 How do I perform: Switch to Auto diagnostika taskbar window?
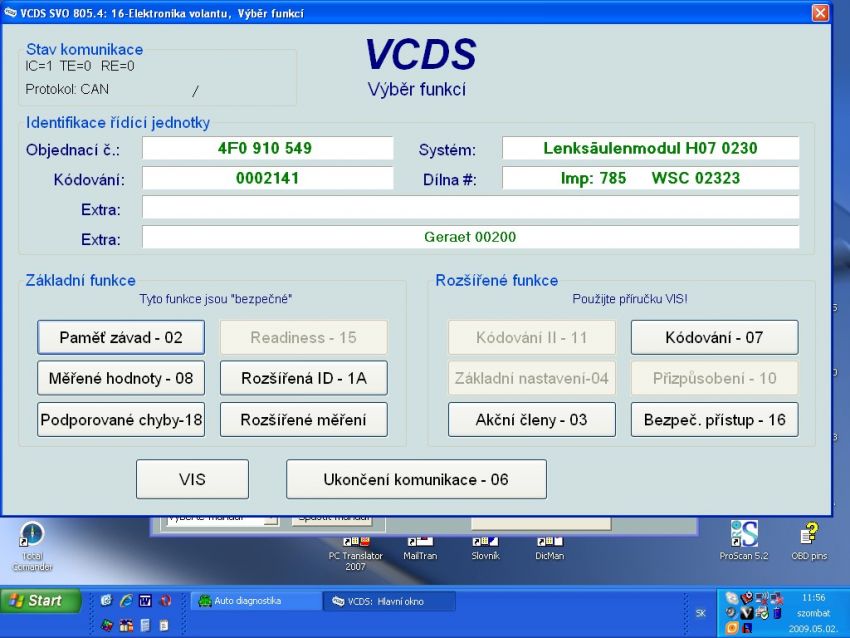pyautogui.click(x=254, y=601)
